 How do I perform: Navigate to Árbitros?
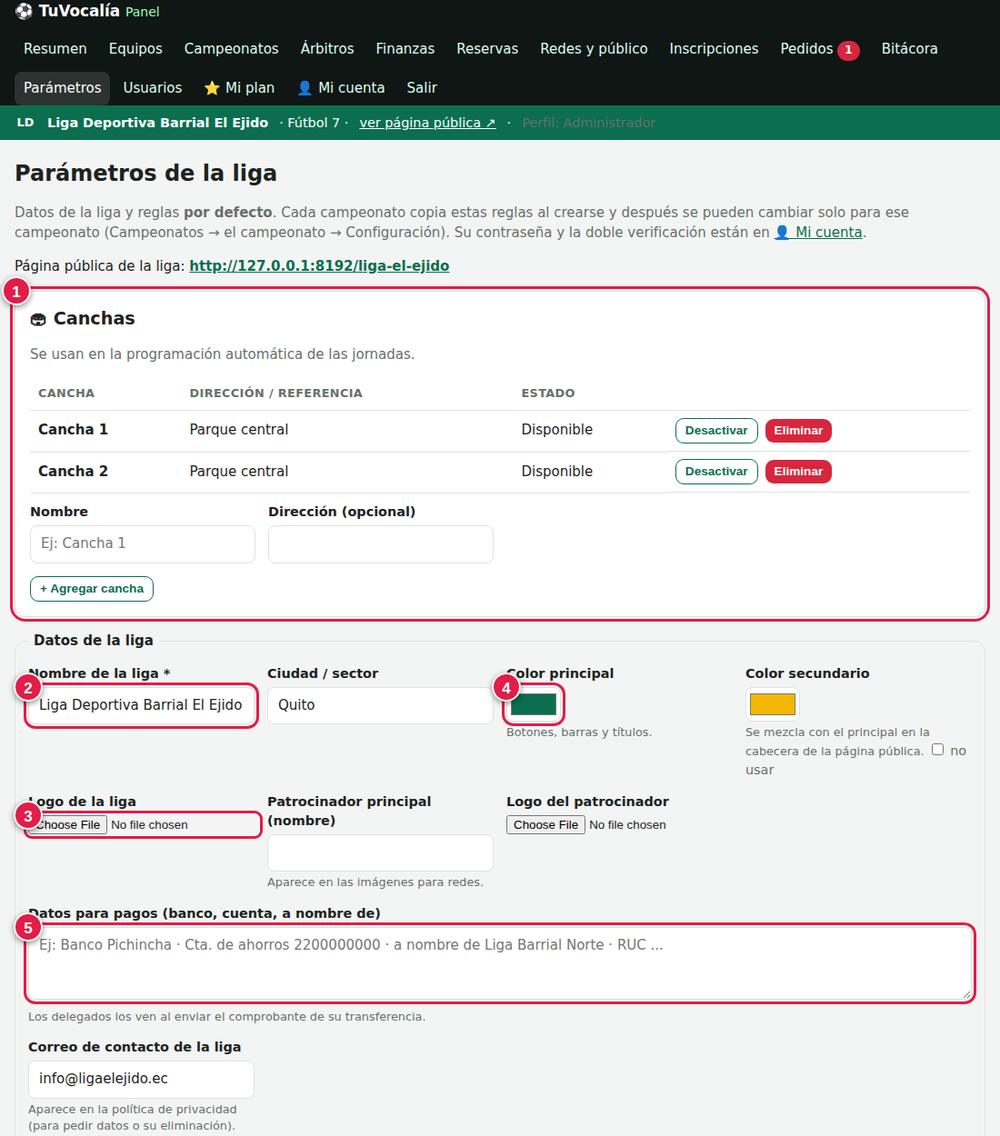pos(327,49)
